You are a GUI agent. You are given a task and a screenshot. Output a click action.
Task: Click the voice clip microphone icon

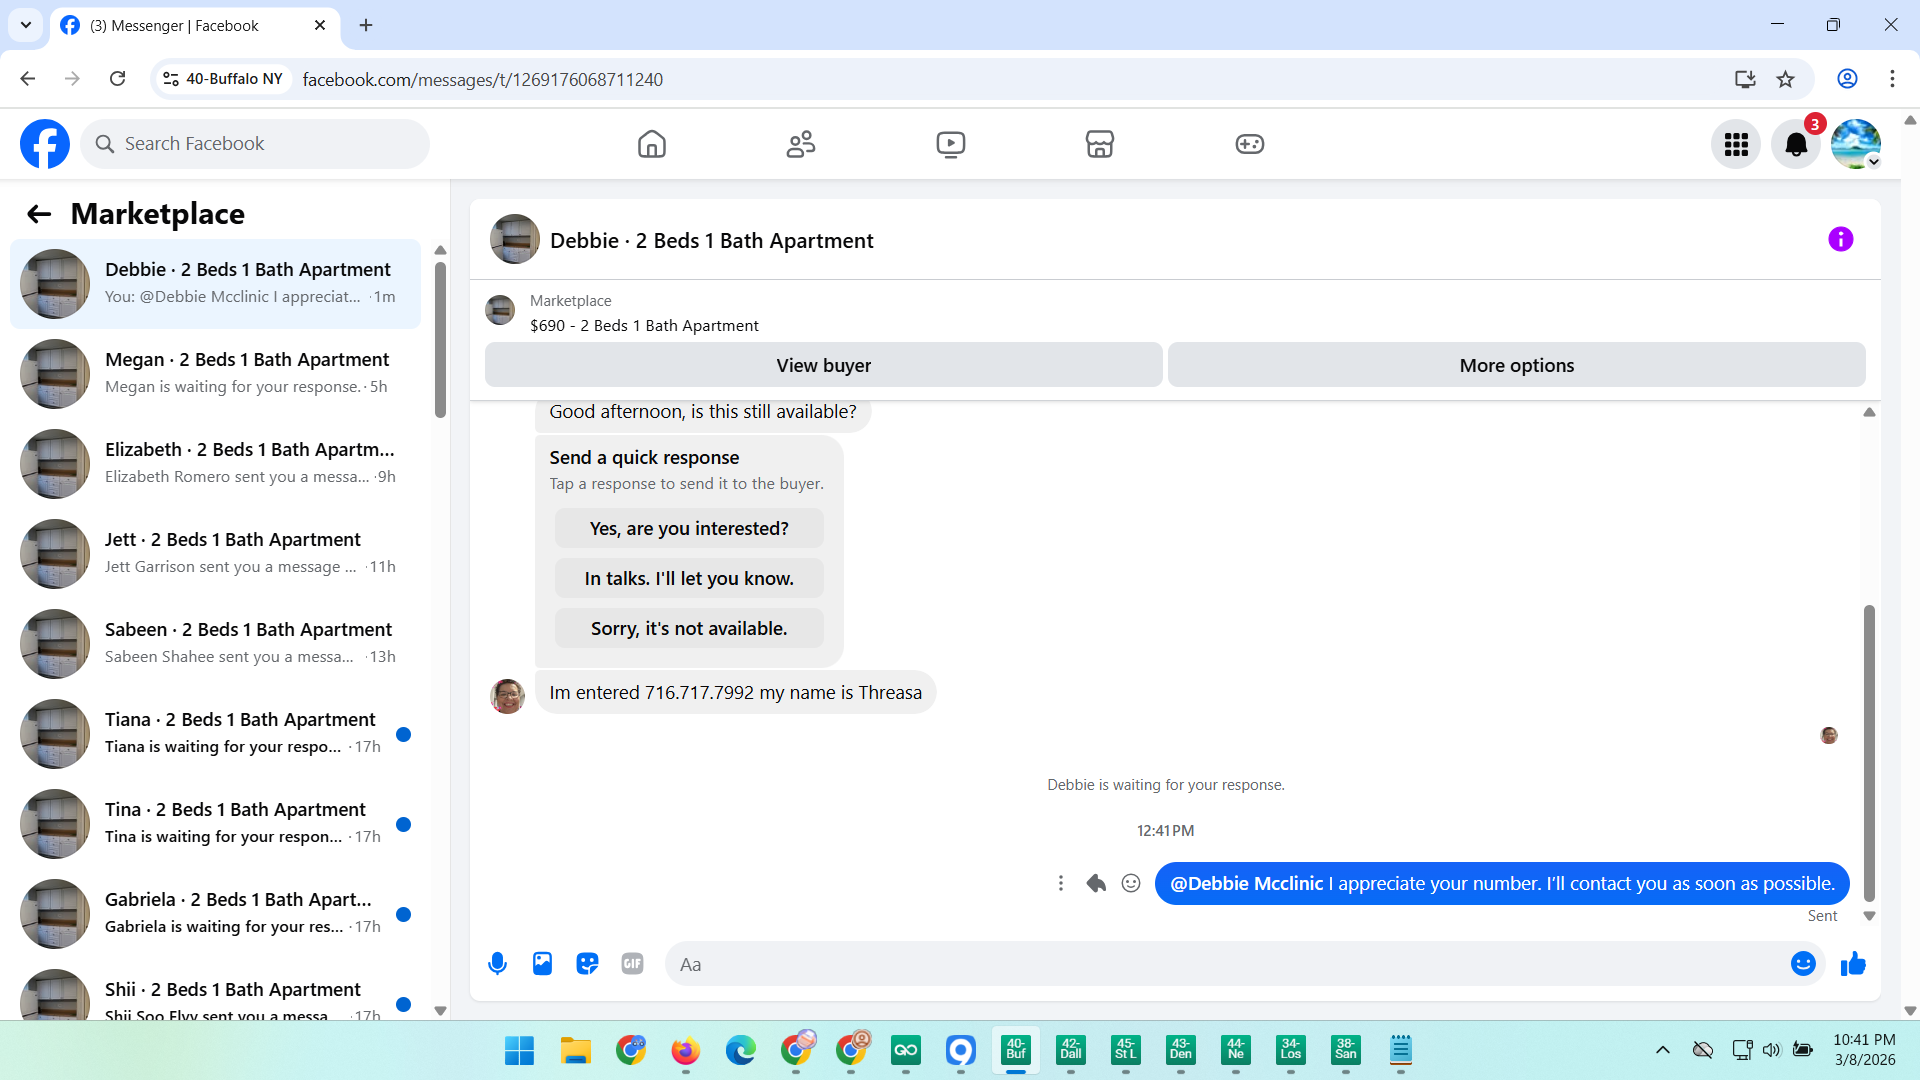(x=497, y=964)
